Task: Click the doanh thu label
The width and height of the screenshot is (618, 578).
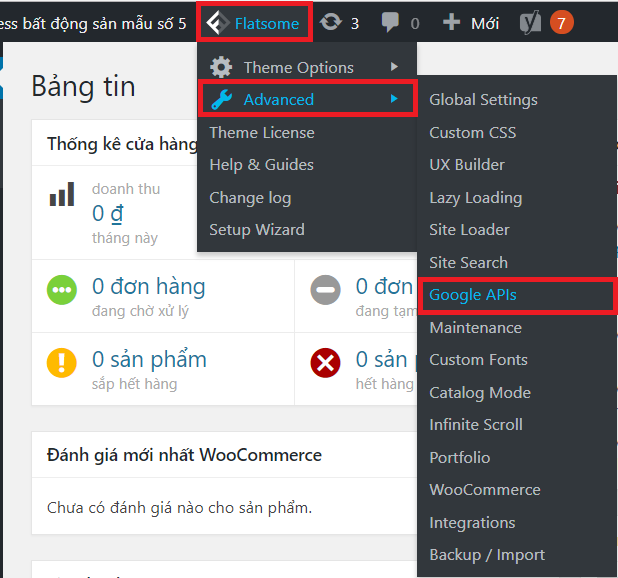Action: click(x=126, y=189)
